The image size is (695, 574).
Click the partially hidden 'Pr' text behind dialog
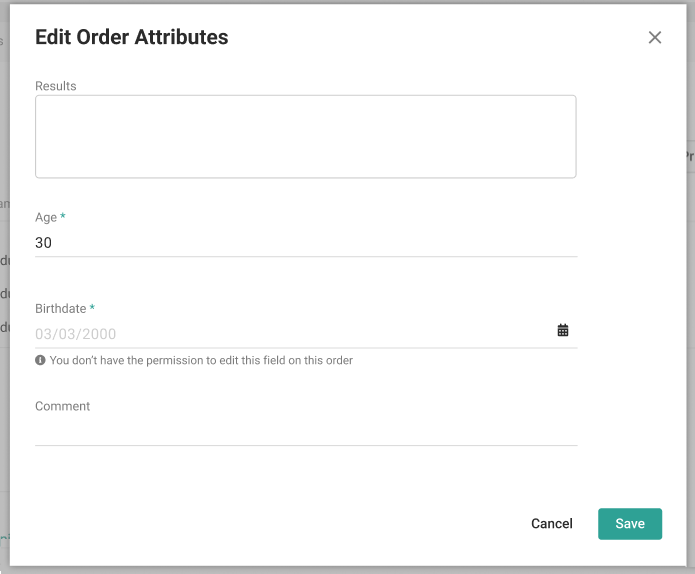pyautogui.click(x=689, y=156)
